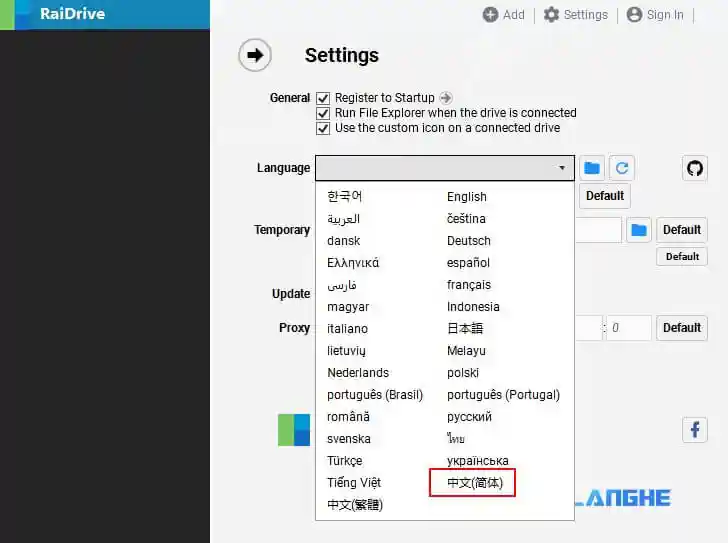The image size is (728, 543).
Task: Pick Tiếng Việt from the list
Action: click(354, 483)
